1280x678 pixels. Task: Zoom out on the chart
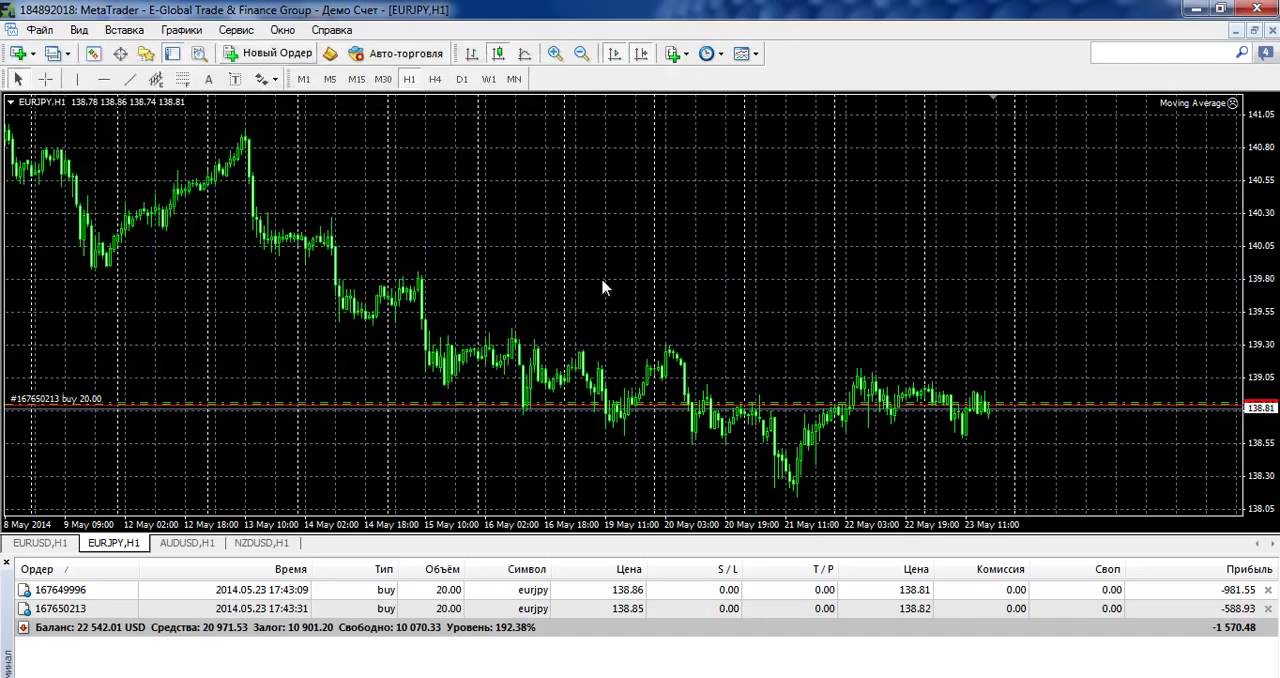point(581,54)
